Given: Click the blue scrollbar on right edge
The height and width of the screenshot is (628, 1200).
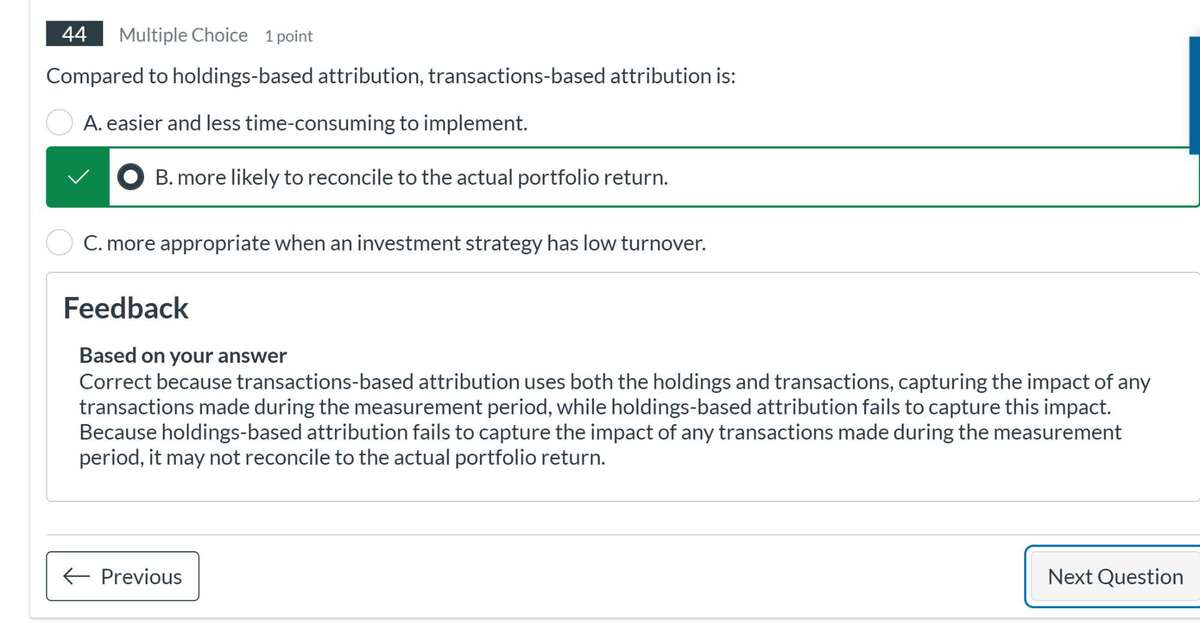Looking at the screenshot, I should point(1194,95).
